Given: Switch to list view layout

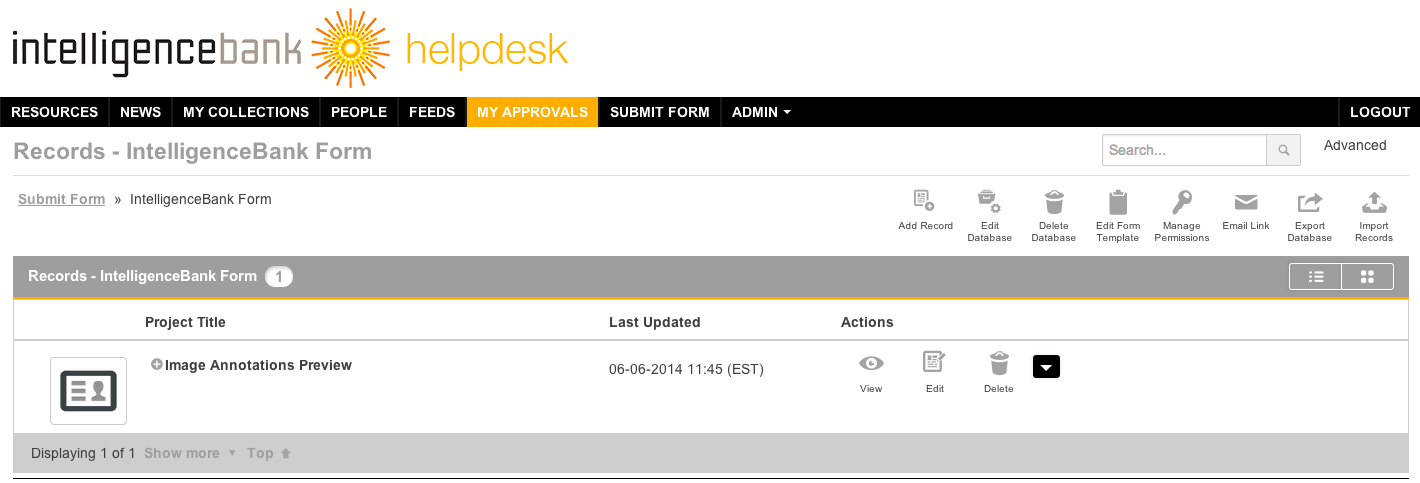Looking at the screenshot, I should pos(1316,277).
